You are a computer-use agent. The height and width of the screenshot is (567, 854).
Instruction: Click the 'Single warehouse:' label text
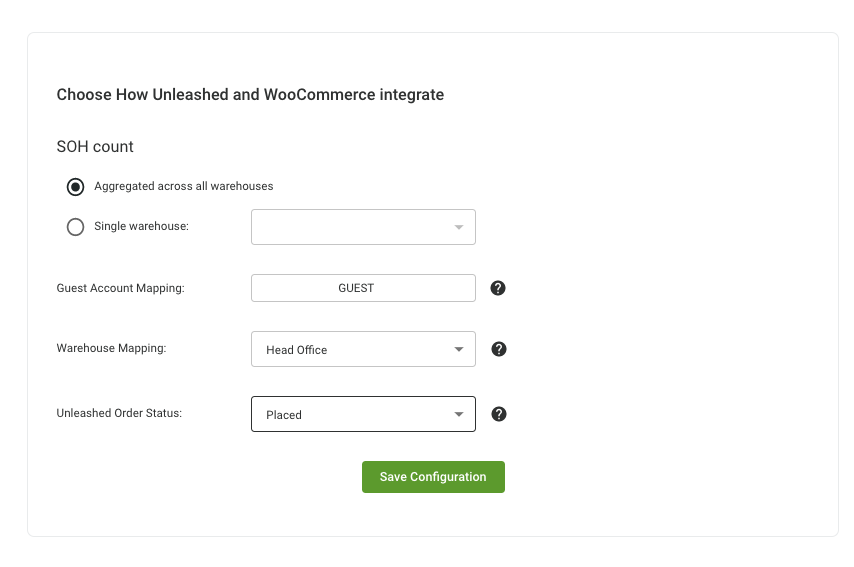click(x=142, y=226)
